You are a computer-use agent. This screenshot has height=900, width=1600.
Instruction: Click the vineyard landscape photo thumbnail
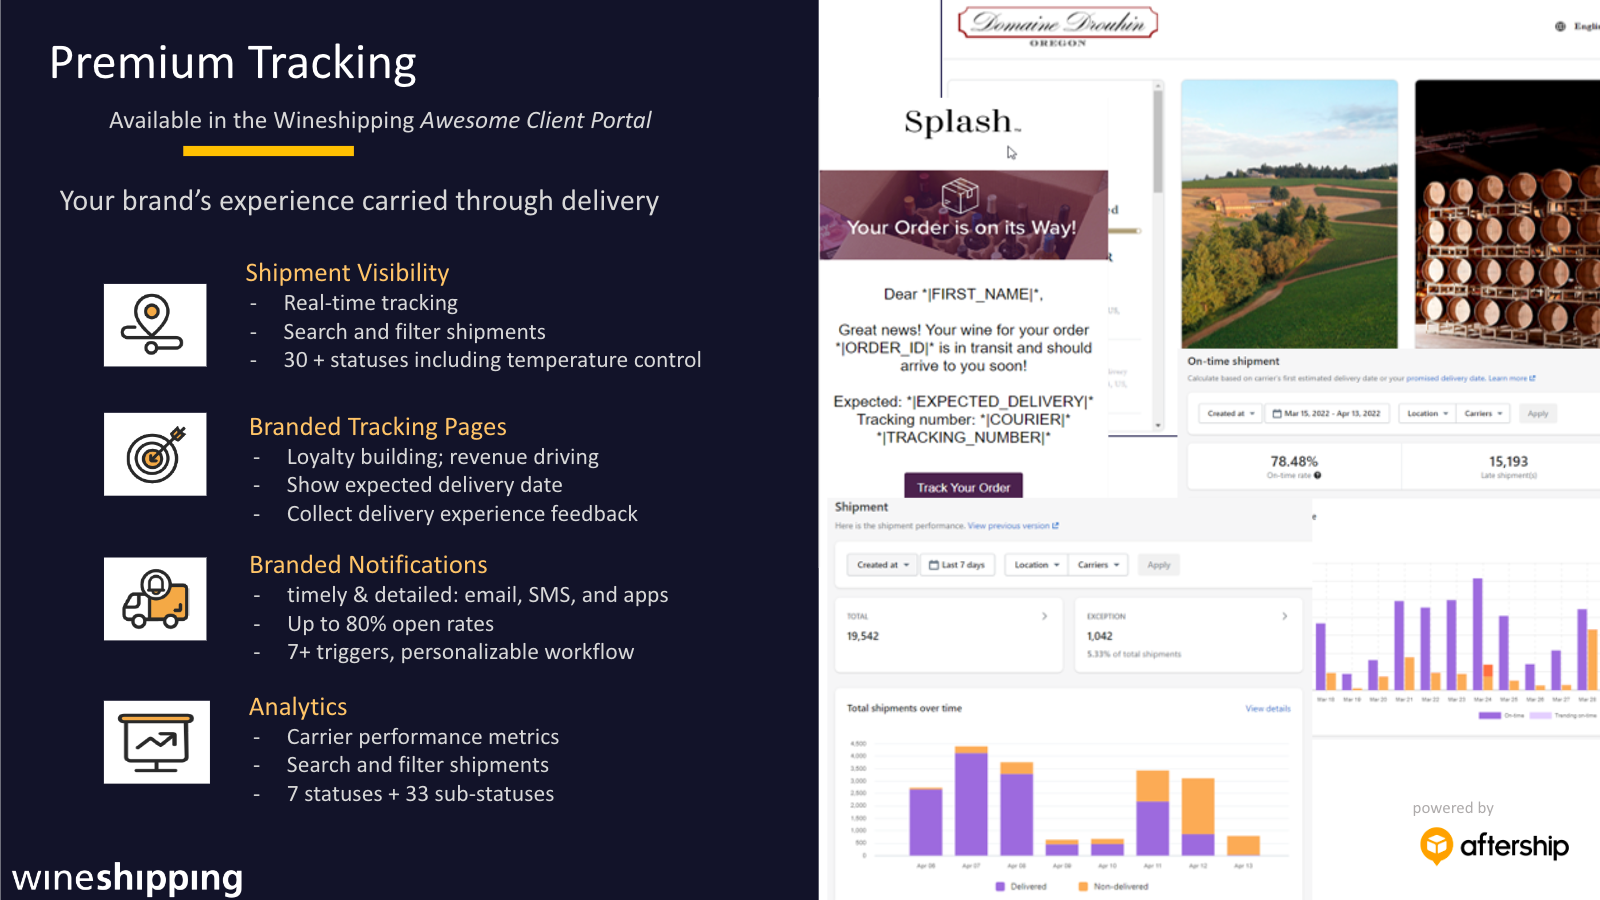coord(1289,214)
